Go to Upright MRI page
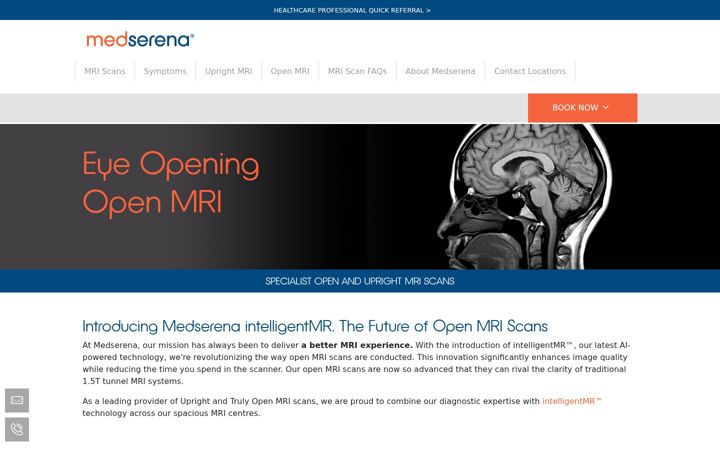This screenshot has height=450, width=720. coord(229,71)
